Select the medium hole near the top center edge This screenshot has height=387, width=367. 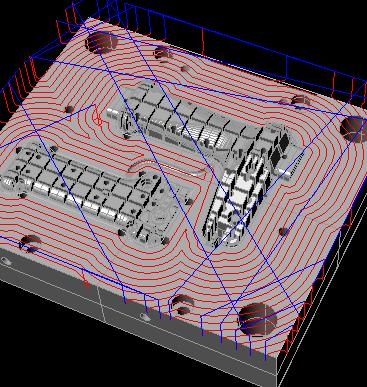[163, 53]
